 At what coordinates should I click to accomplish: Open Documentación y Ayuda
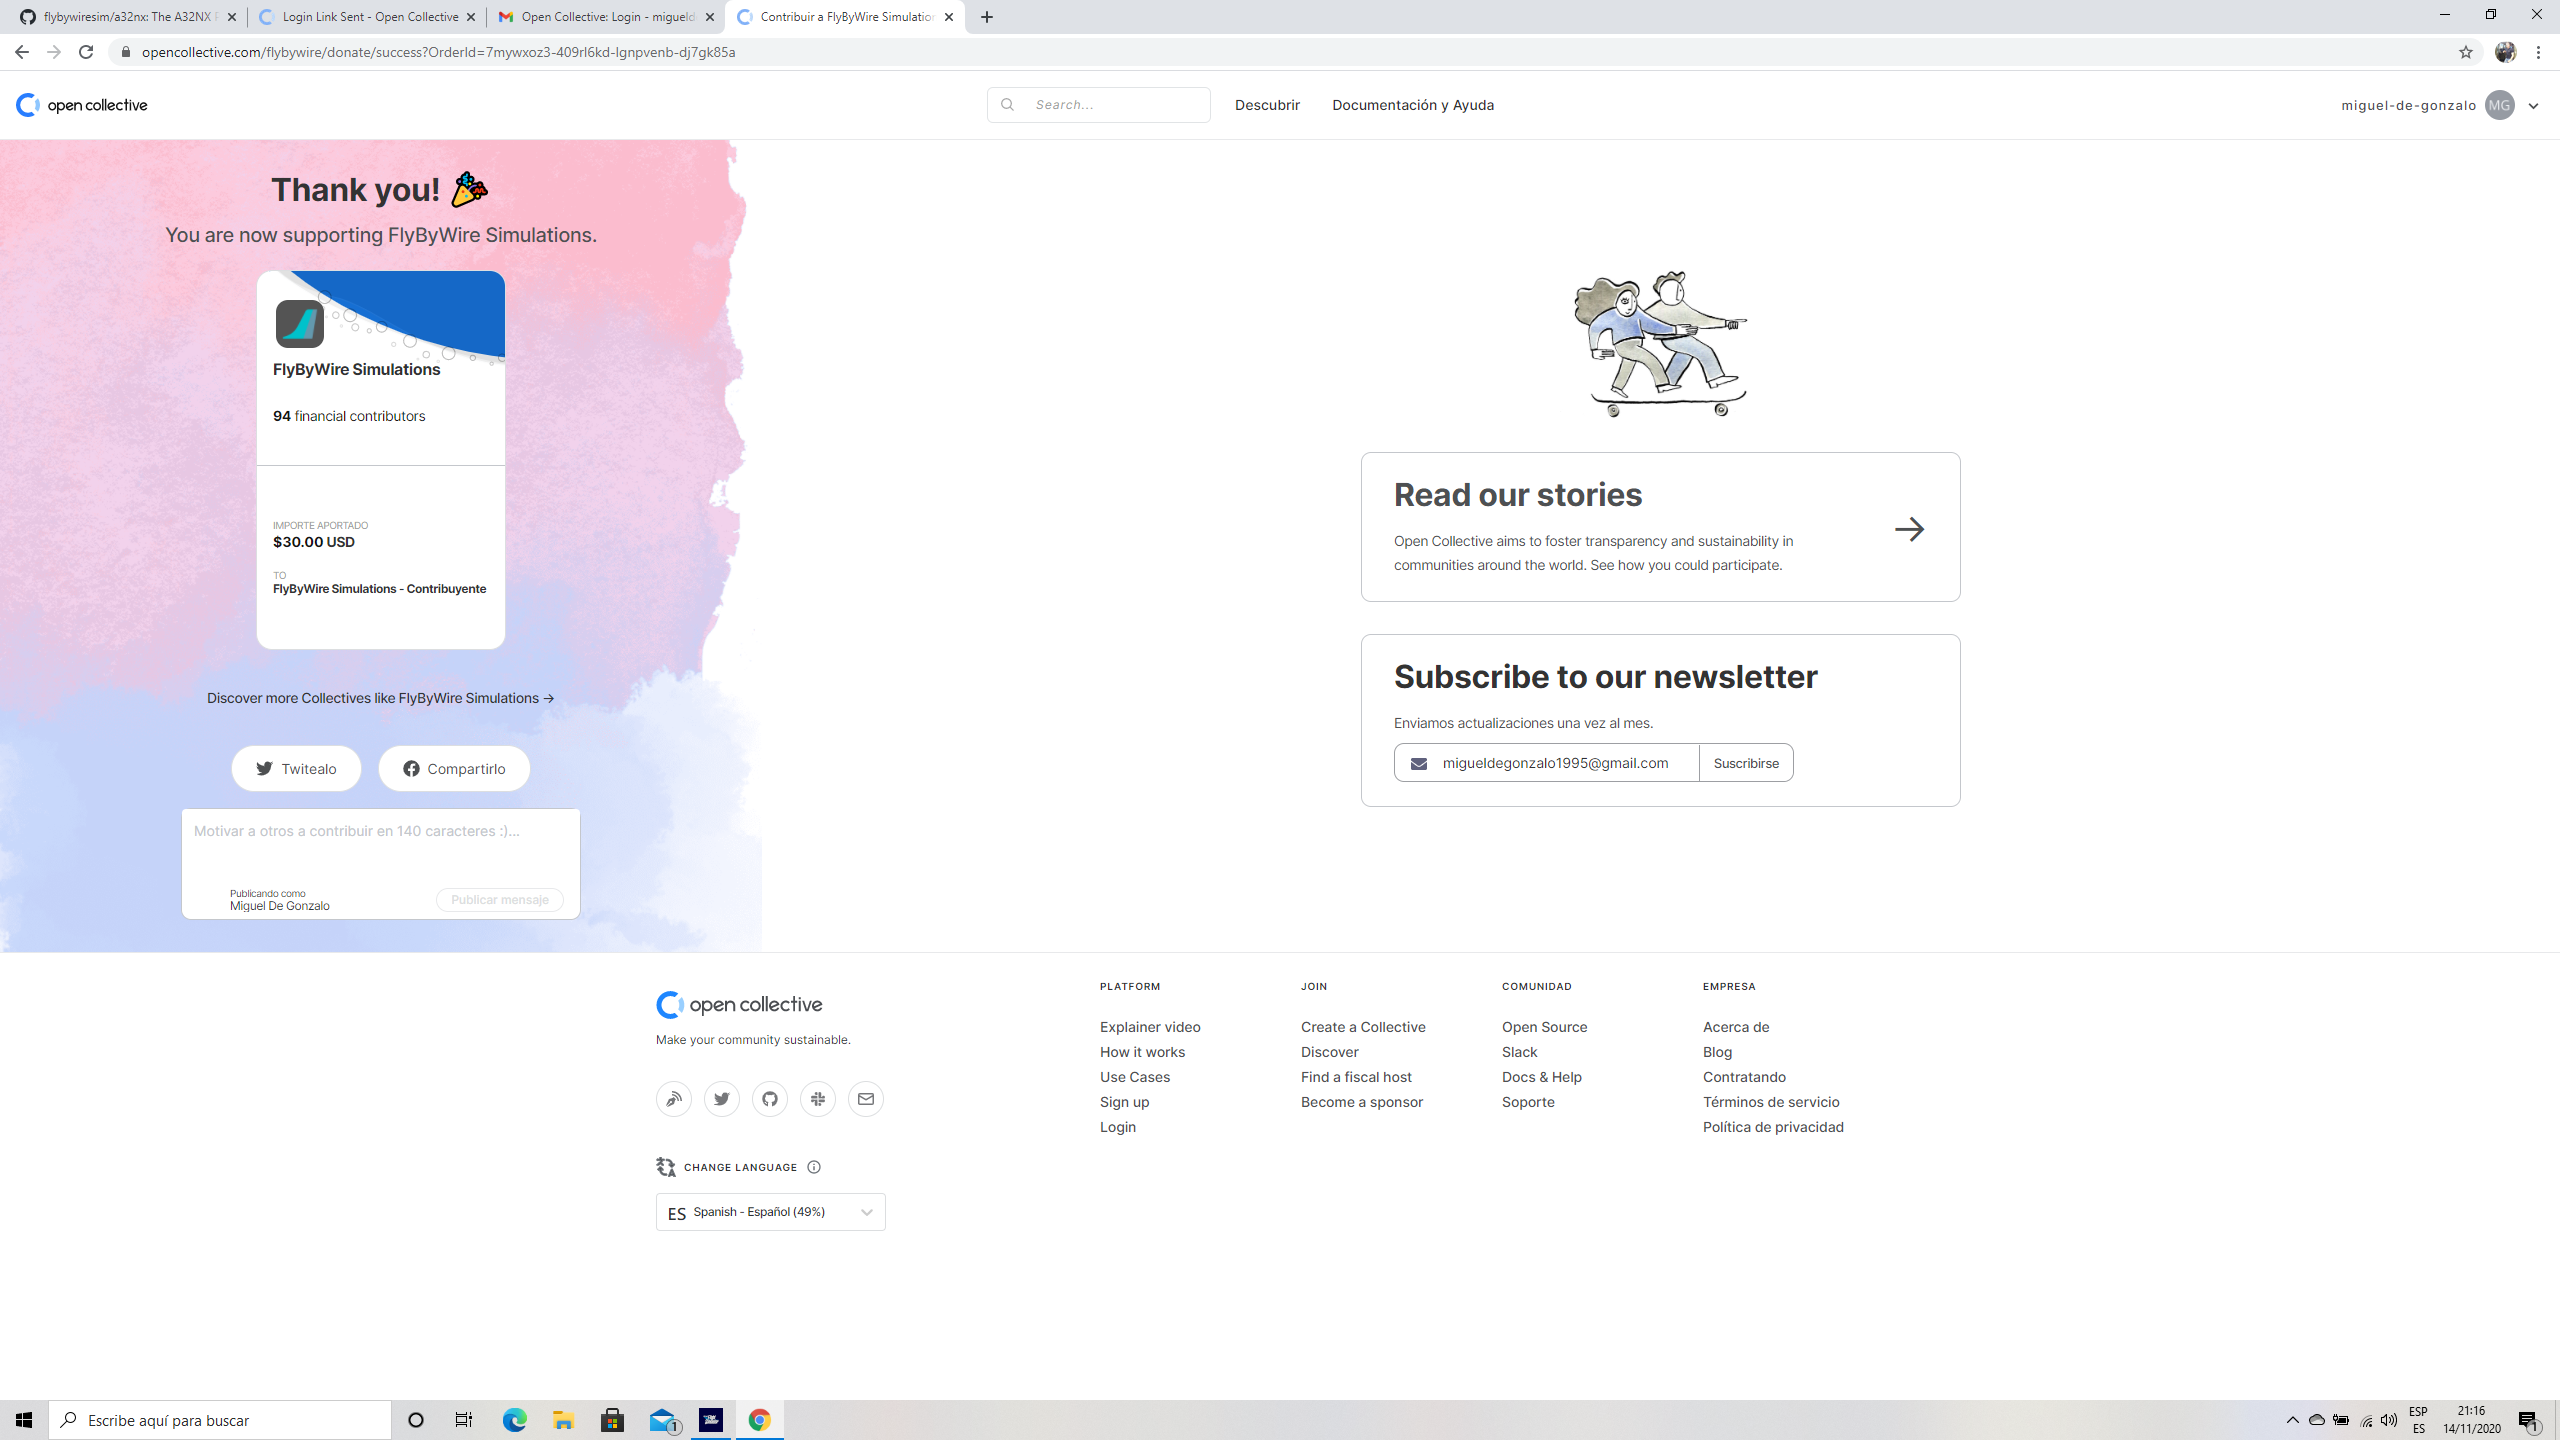pos(1413,105)
